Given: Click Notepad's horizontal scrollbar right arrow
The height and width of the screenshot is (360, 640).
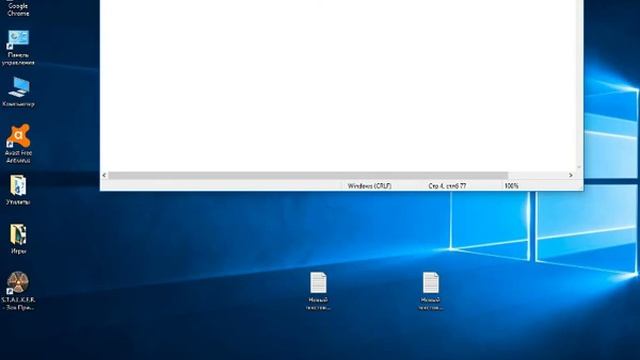Looking at the screenshot, I should tap(571, 175).
